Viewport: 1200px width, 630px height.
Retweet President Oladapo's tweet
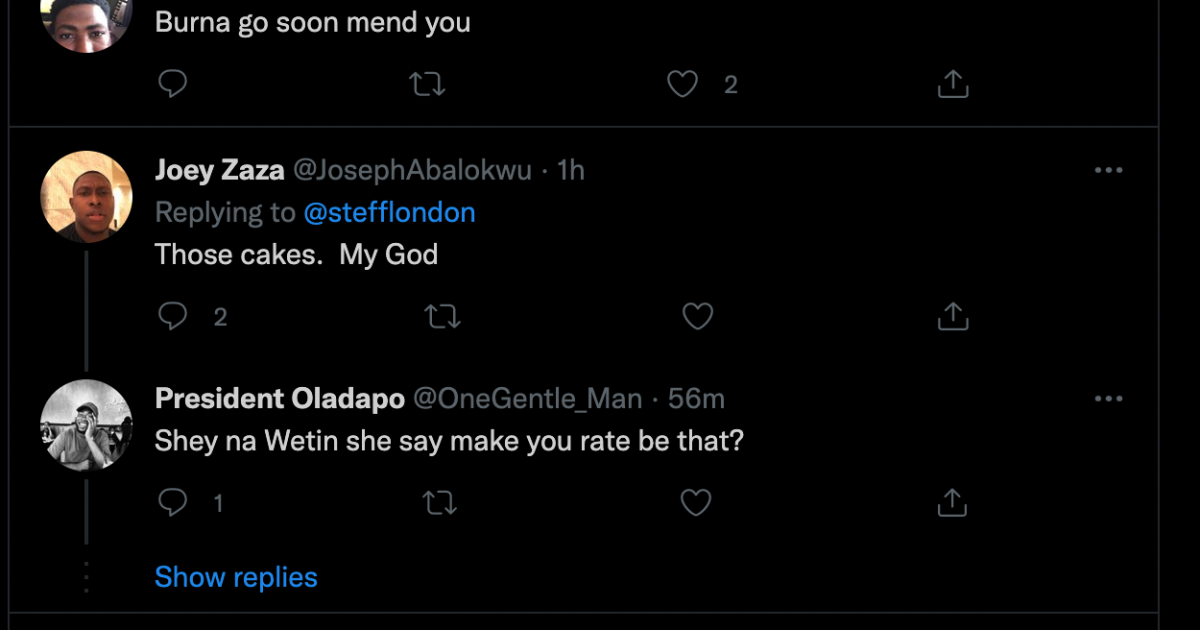point(440,502)
